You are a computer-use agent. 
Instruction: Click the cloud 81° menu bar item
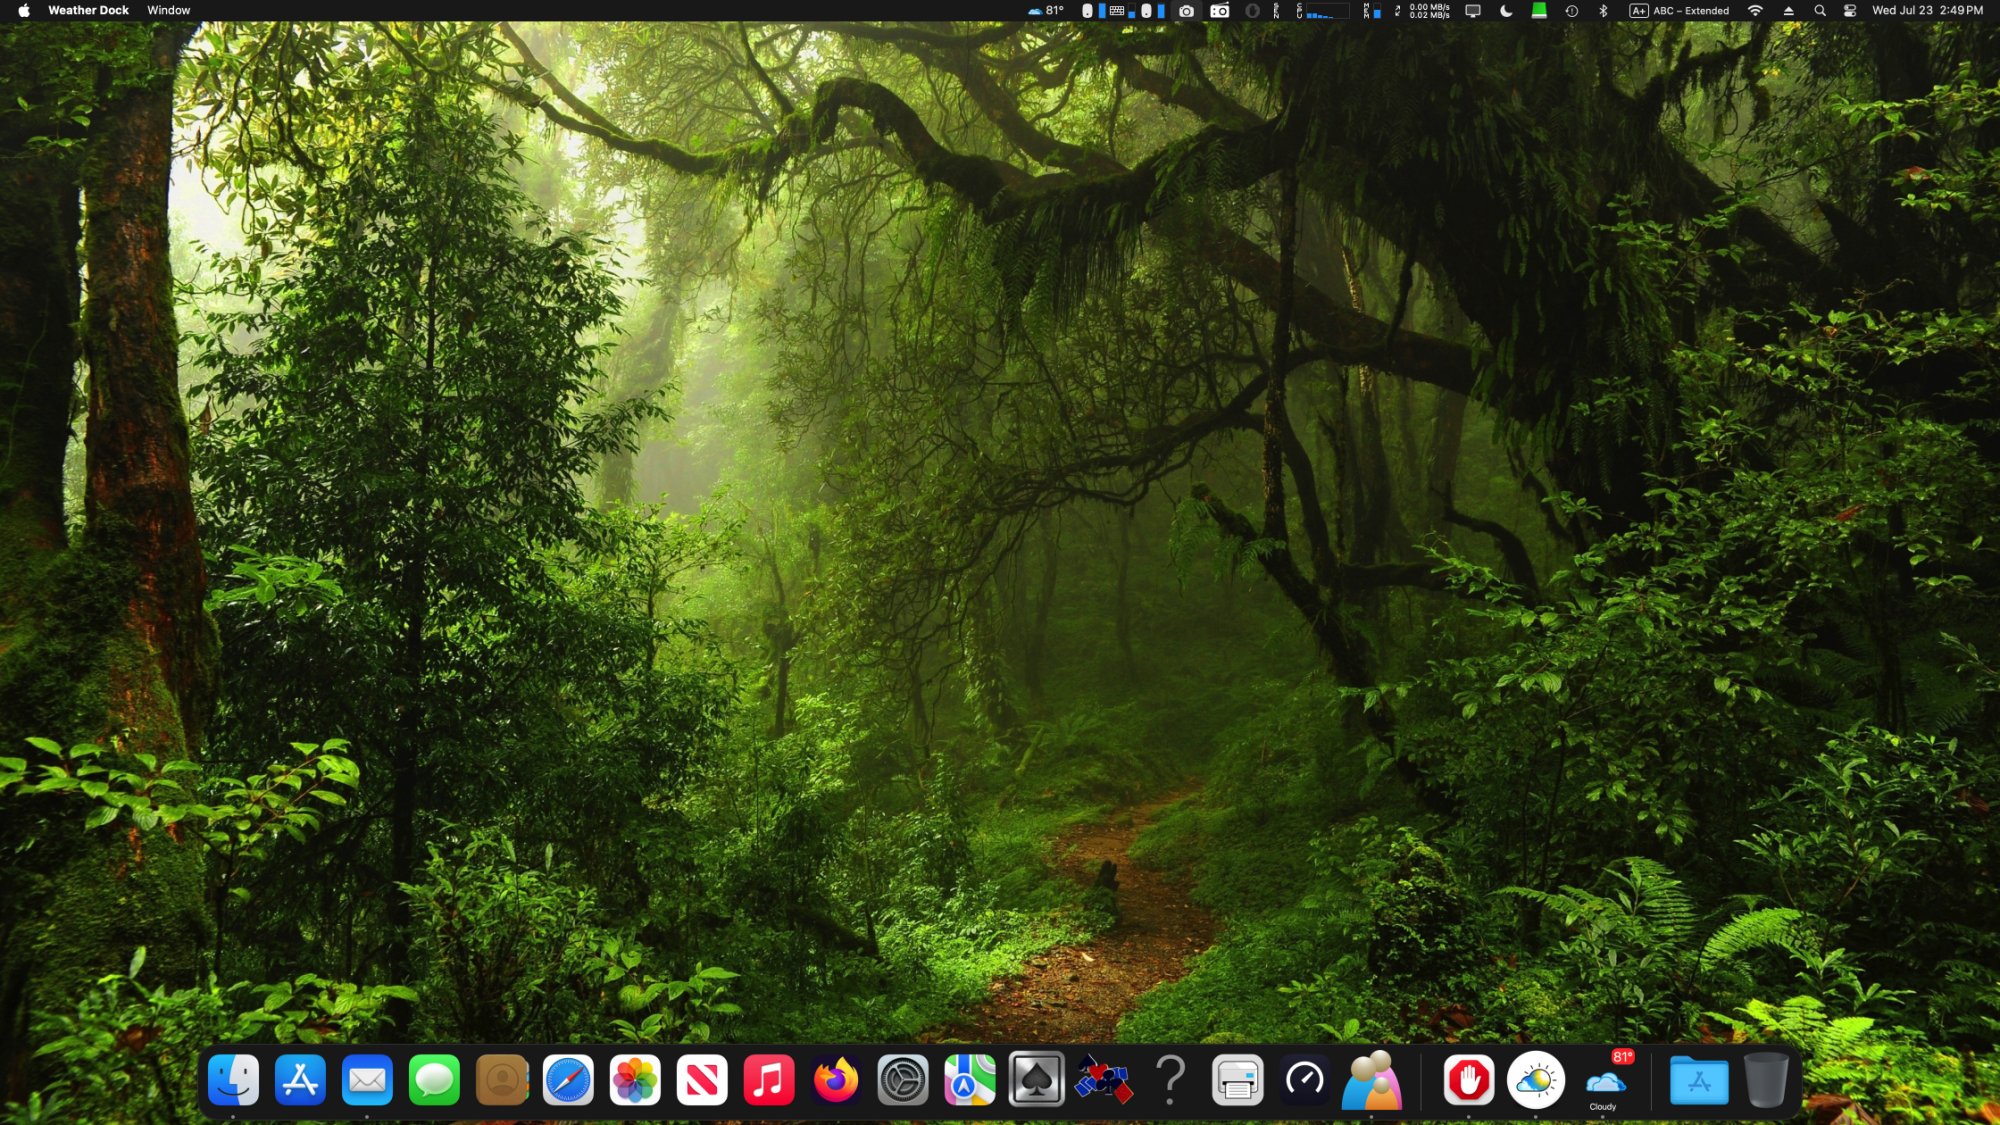click(x=1046, y=11)
